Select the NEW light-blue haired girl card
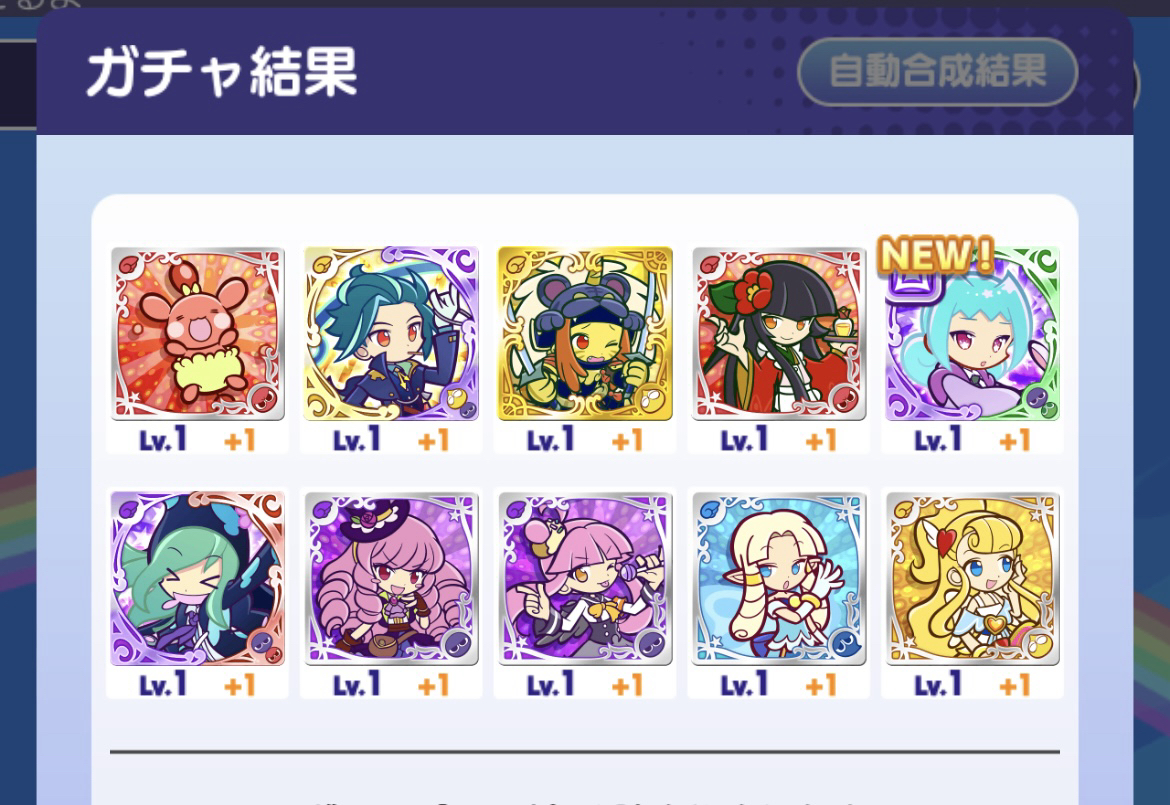This screenshot has width=1170, height=805. [972, 333]
